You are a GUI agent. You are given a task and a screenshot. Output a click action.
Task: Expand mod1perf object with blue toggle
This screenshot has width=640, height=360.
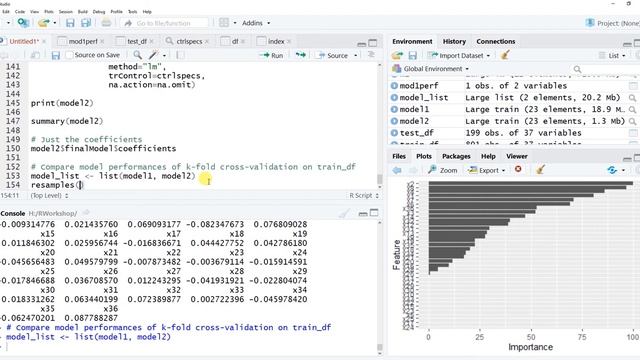(394, 86)
